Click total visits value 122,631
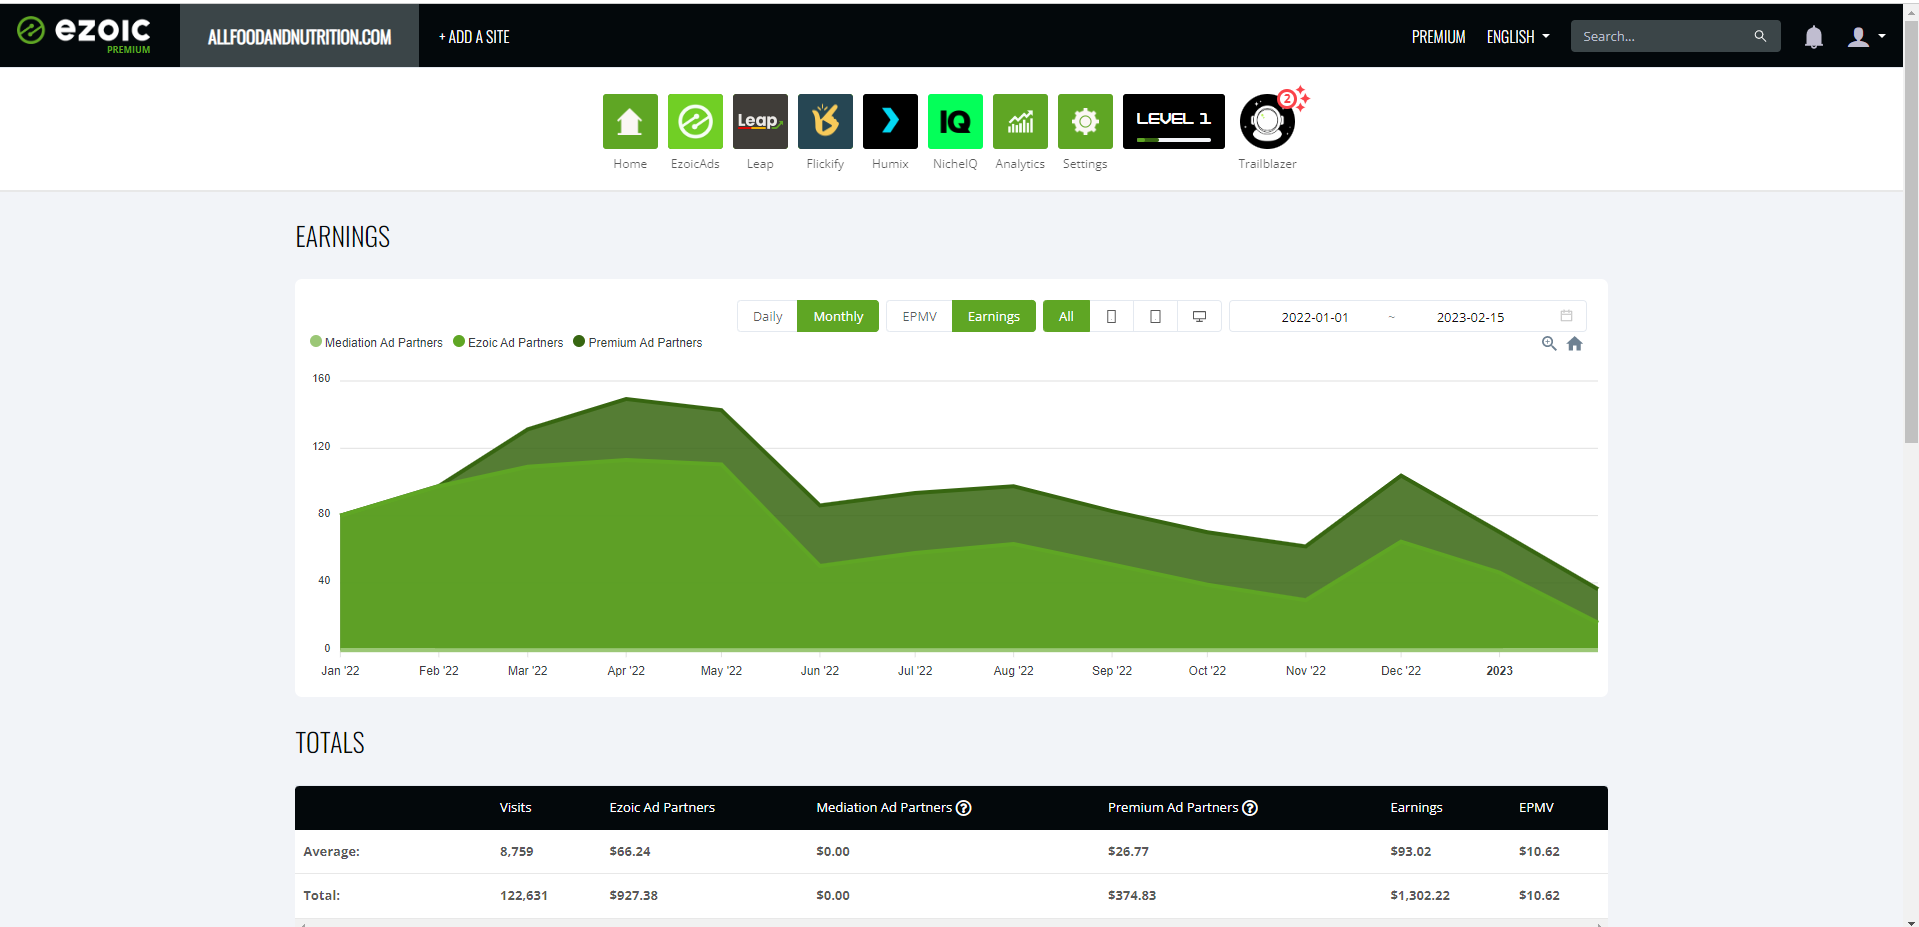Screen dimensions: 1919x927 [x=523, y=895]
